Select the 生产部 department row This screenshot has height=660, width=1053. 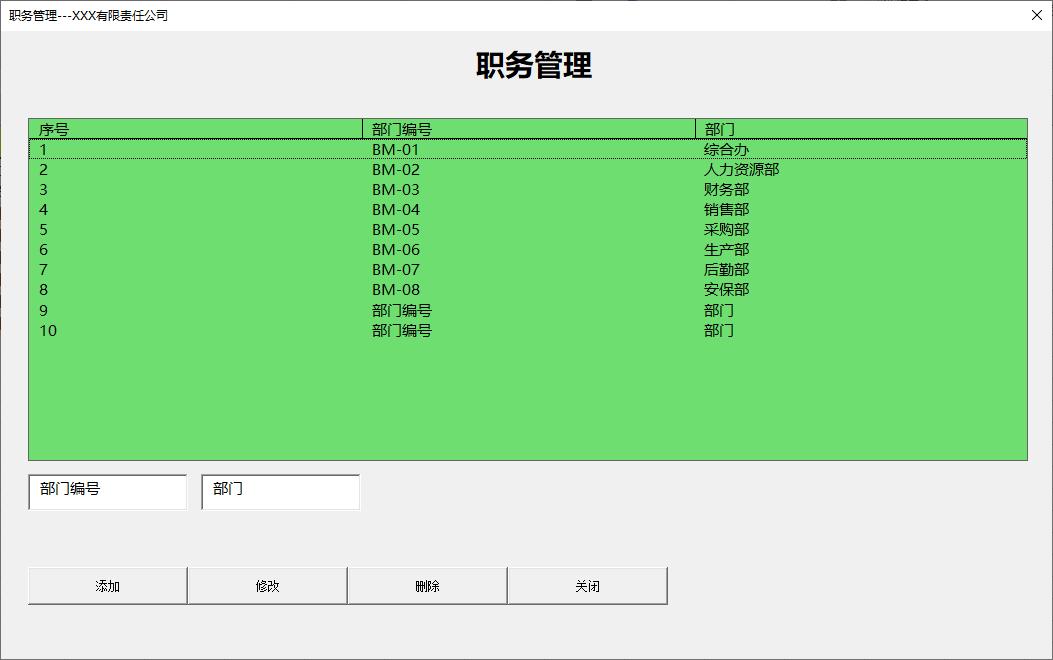(x=400, y=249)
